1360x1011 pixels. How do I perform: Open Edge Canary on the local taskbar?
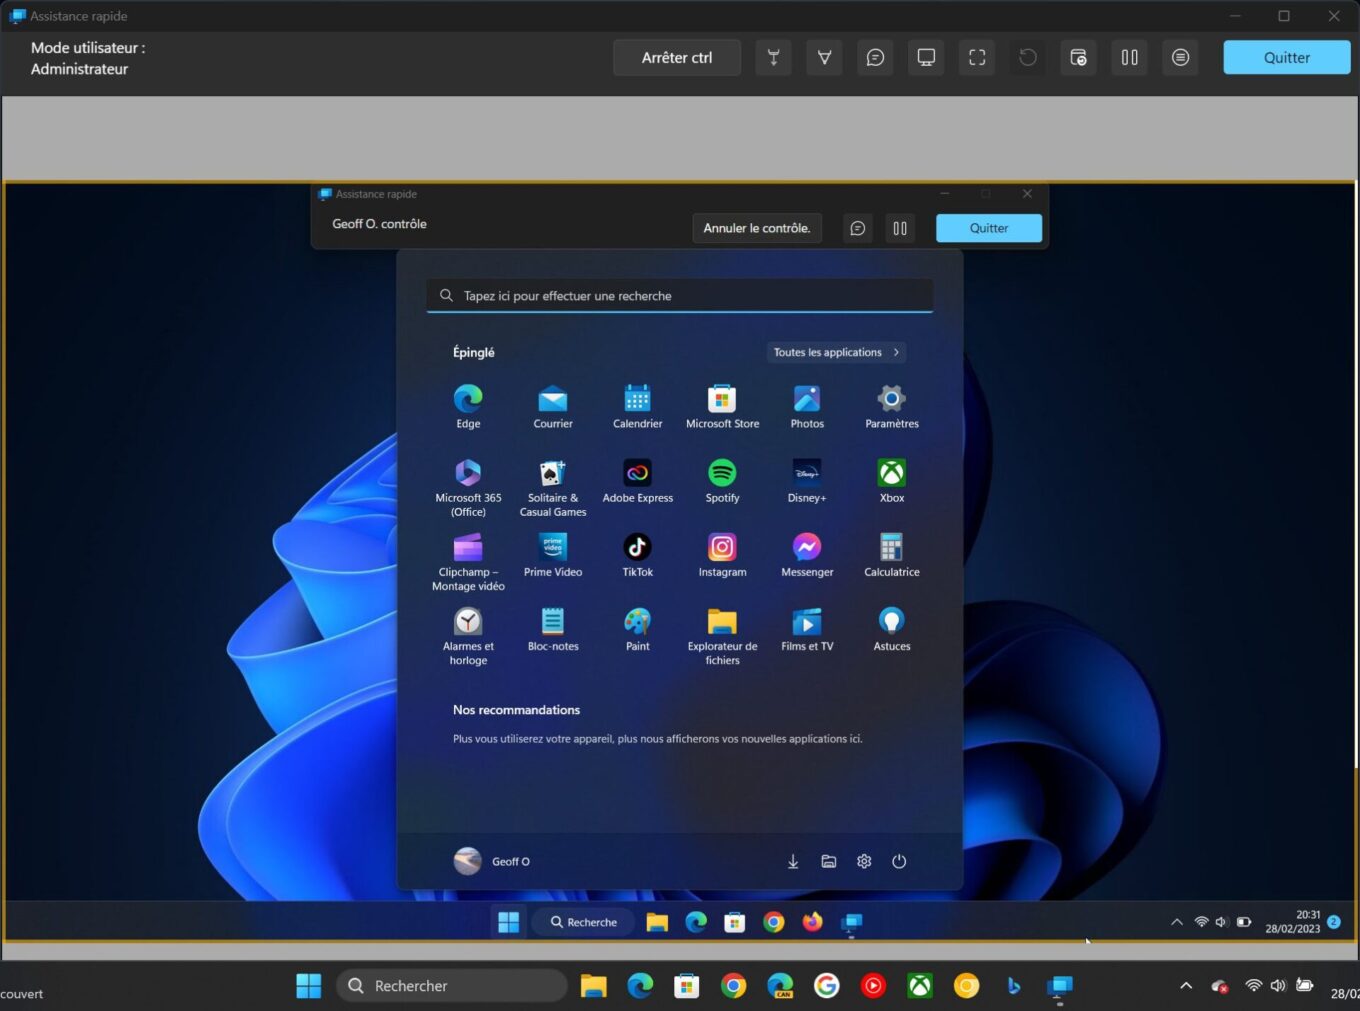coord(780,986)
